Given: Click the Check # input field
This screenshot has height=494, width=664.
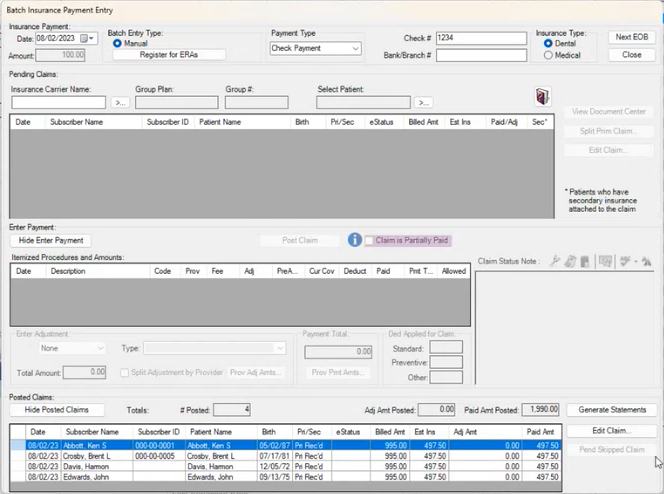Looking at the screenshot, I should pos(480,38).
